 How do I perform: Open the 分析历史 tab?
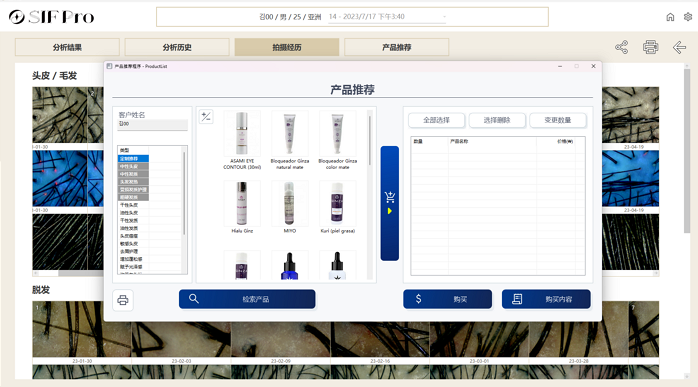tap(177, 47)
